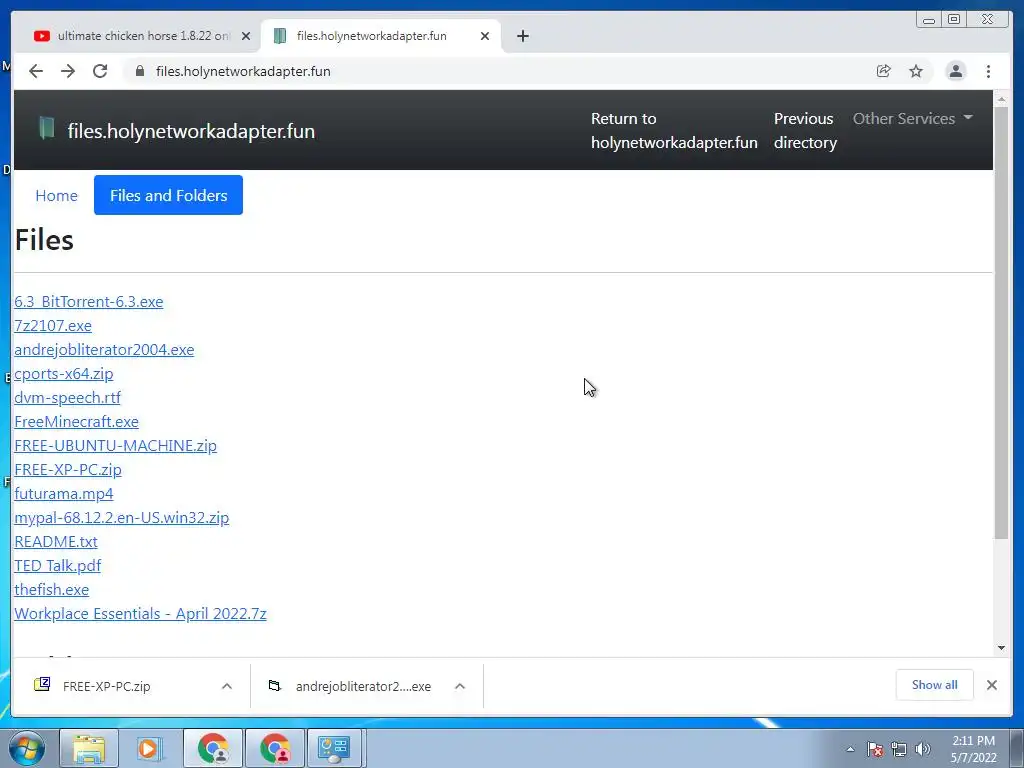The width and height of the screenshot is (1024, 768).
Task: Go forward with the browser arrow
Action: coord(68,71)
